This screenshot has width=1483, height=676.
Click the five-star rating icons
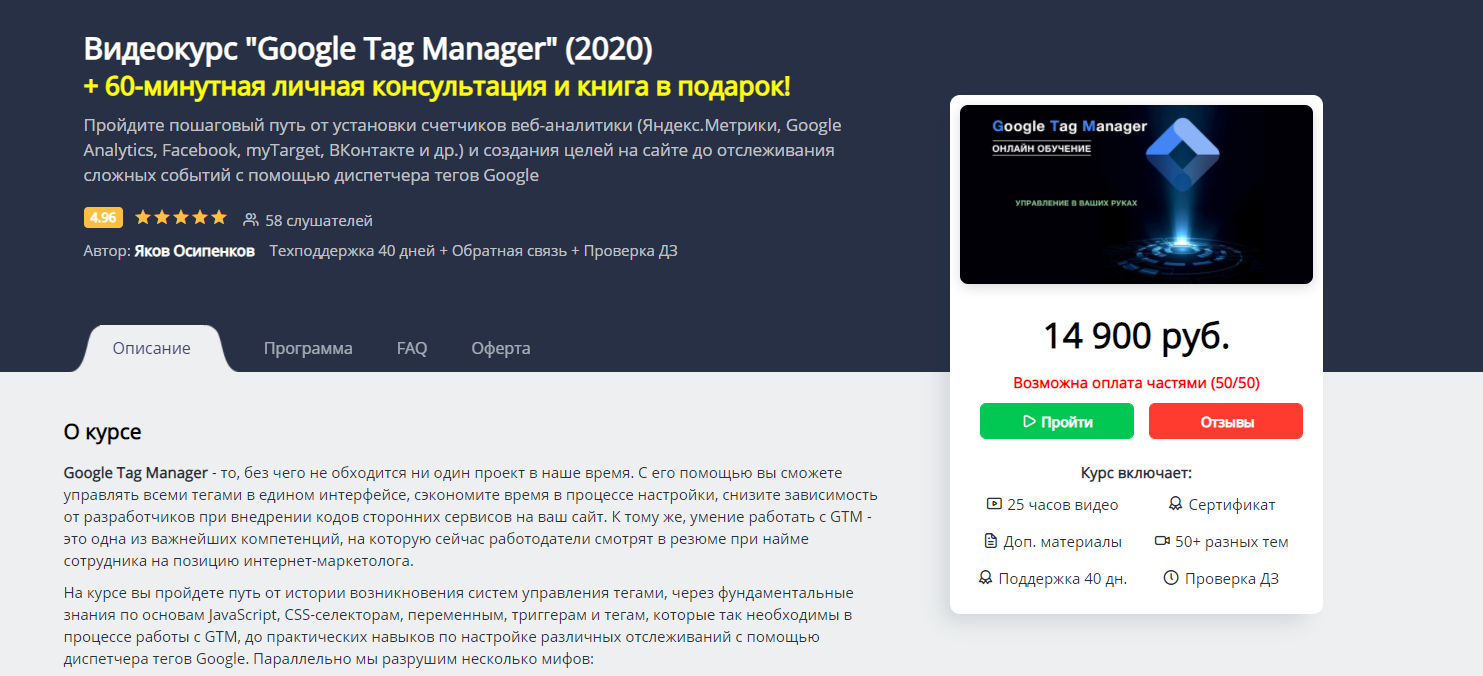pyautogui.click(x=181, y=217)
